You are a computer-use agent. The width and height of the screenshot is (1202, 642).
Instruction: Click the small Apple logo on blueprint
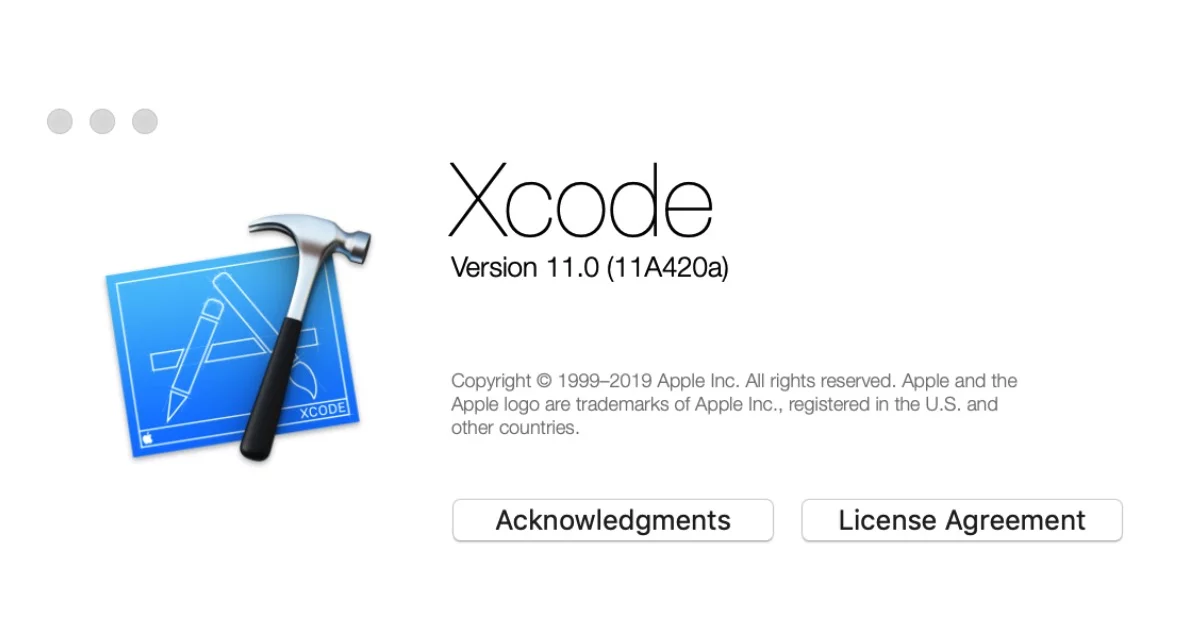click(x=148, y=437)
